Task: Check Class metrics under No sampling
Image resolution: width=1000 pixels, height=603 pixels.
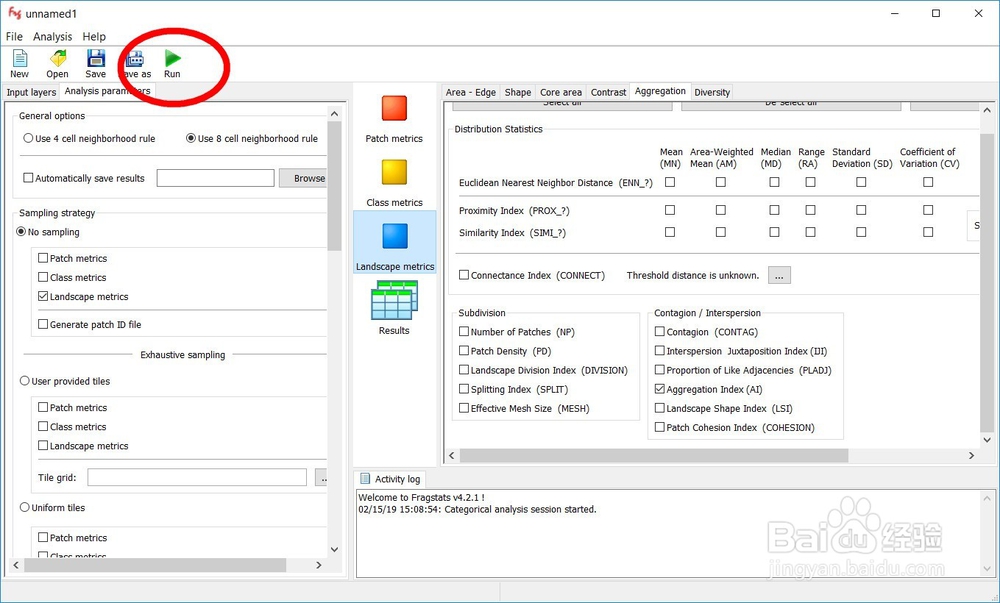Action: [x=43, y=277]
